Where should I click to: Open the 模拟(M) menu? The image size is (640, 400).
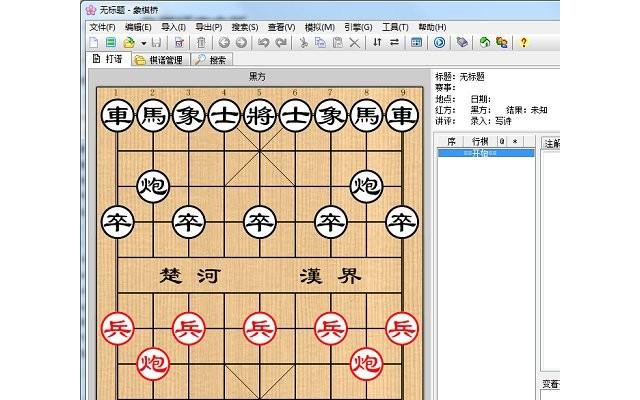click(320, 27)
